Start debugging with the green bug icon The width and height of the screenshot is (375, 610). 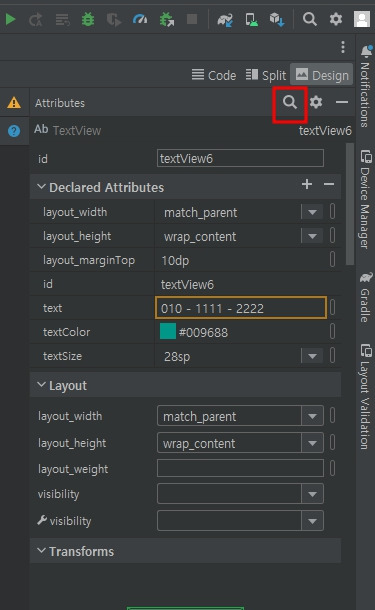pos(88,19)
